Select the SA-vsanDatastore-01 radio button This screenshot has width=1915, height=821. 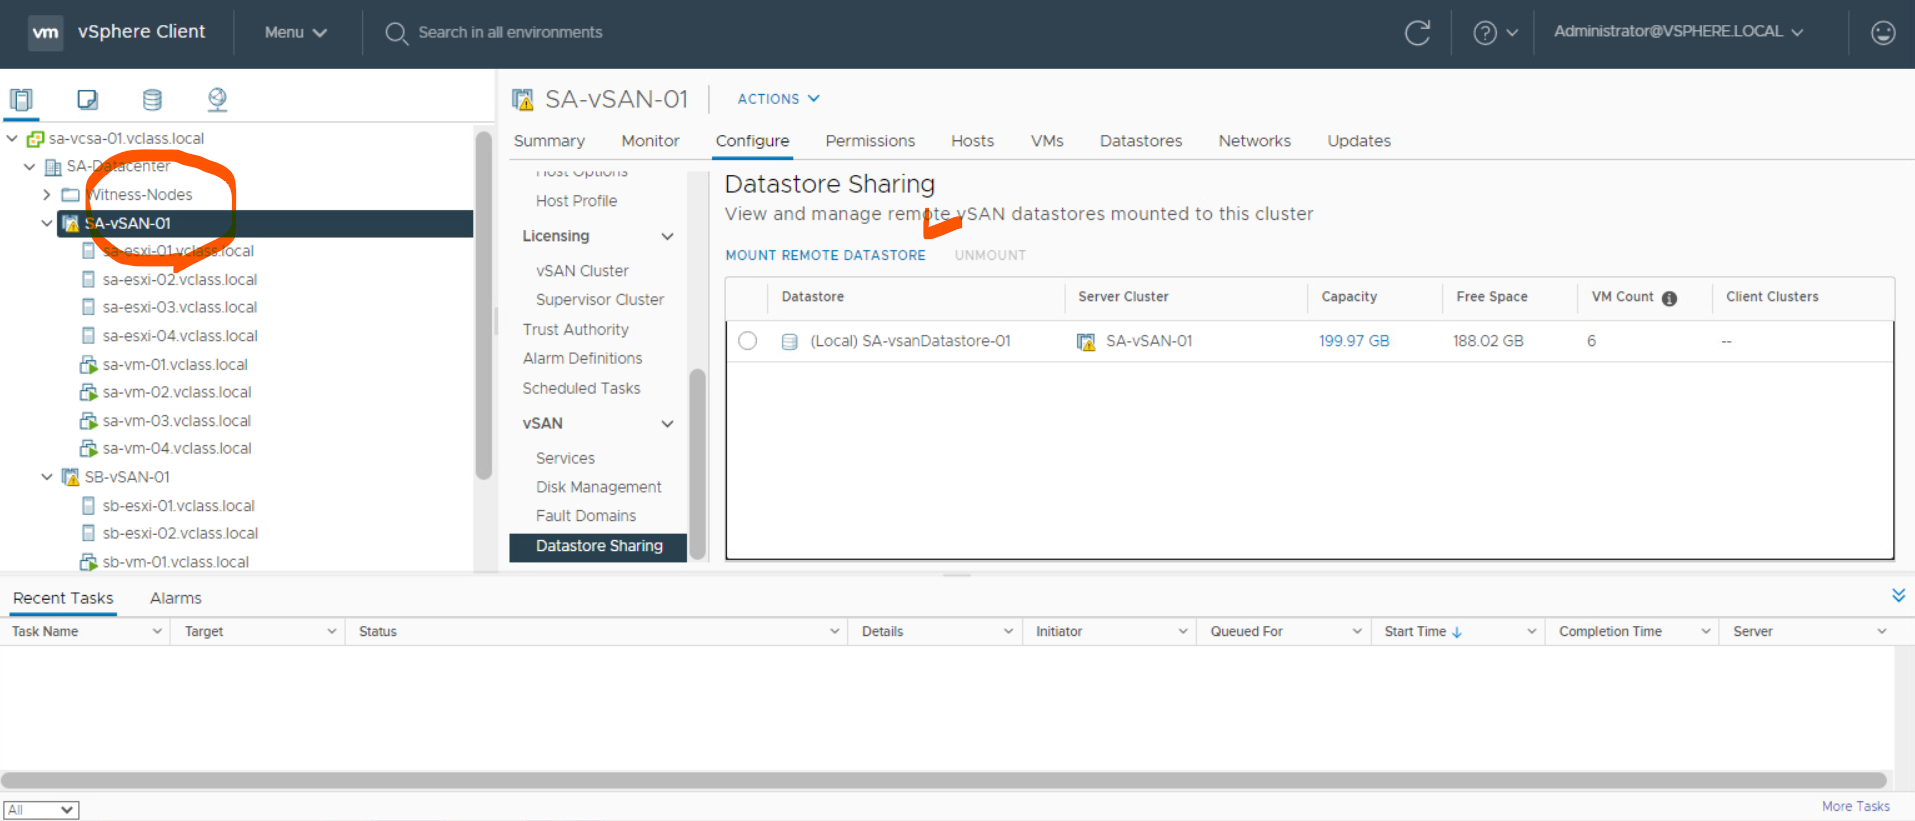(x=747, y=341)
